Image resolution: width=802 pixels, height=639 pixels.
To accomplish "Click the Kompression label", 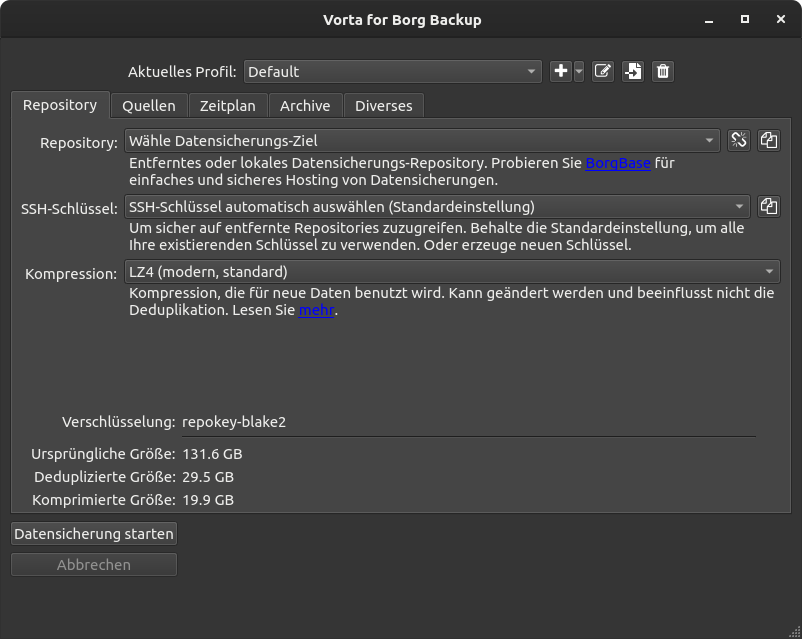I will coord(71,274).
